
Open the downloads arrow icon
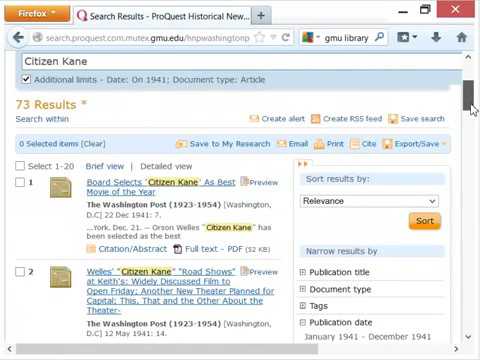point(436,37)
